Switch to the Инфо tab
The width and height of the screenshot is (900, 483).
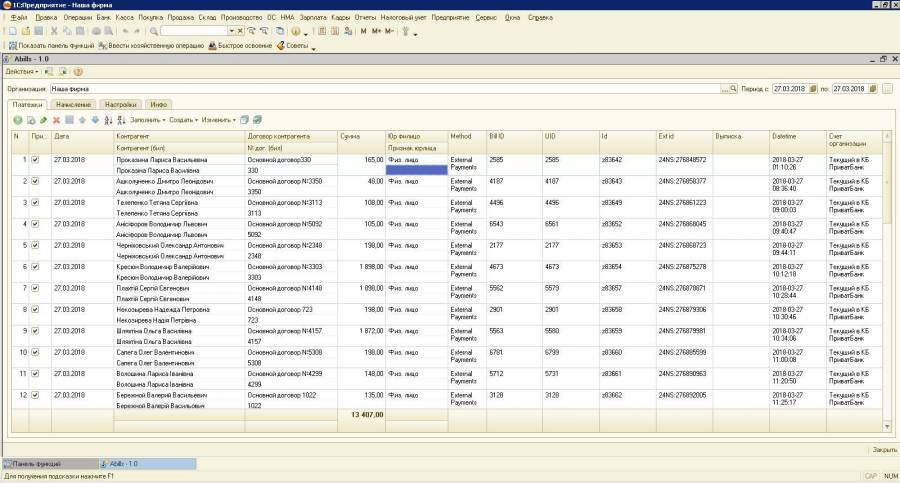[158, 105]
